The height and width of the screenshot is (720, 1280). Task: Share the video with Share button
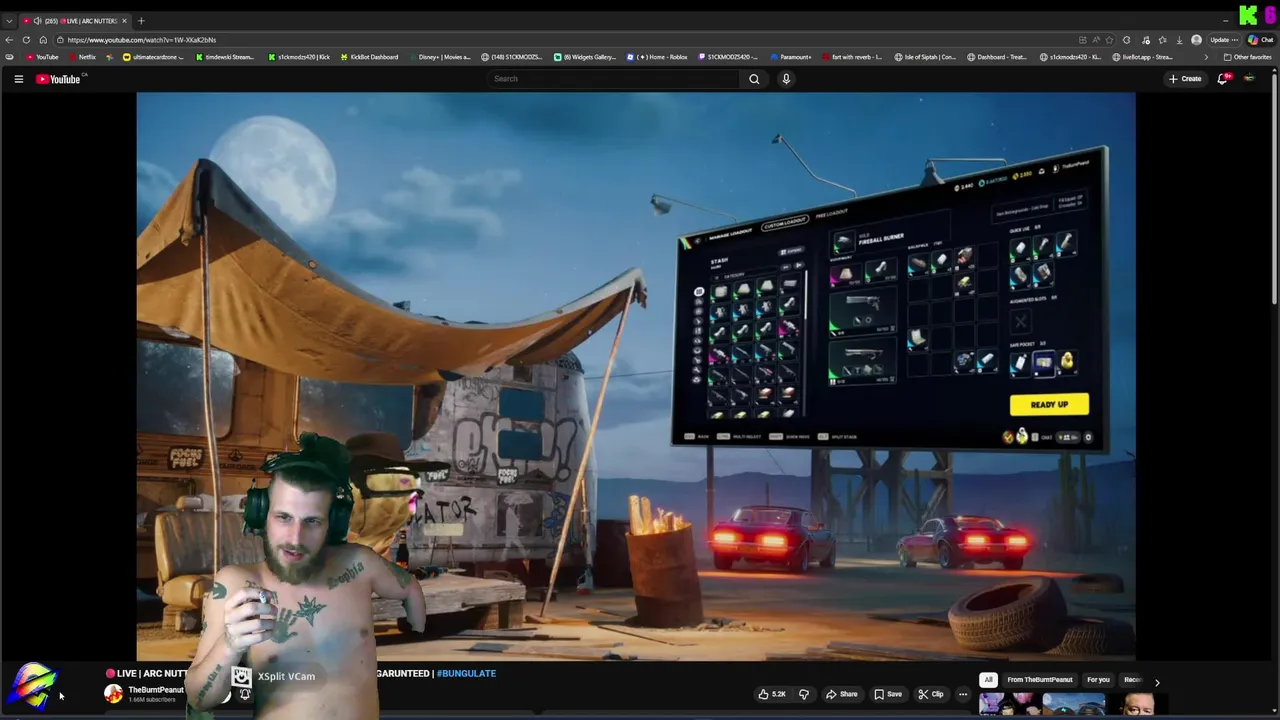coord(842,694)
